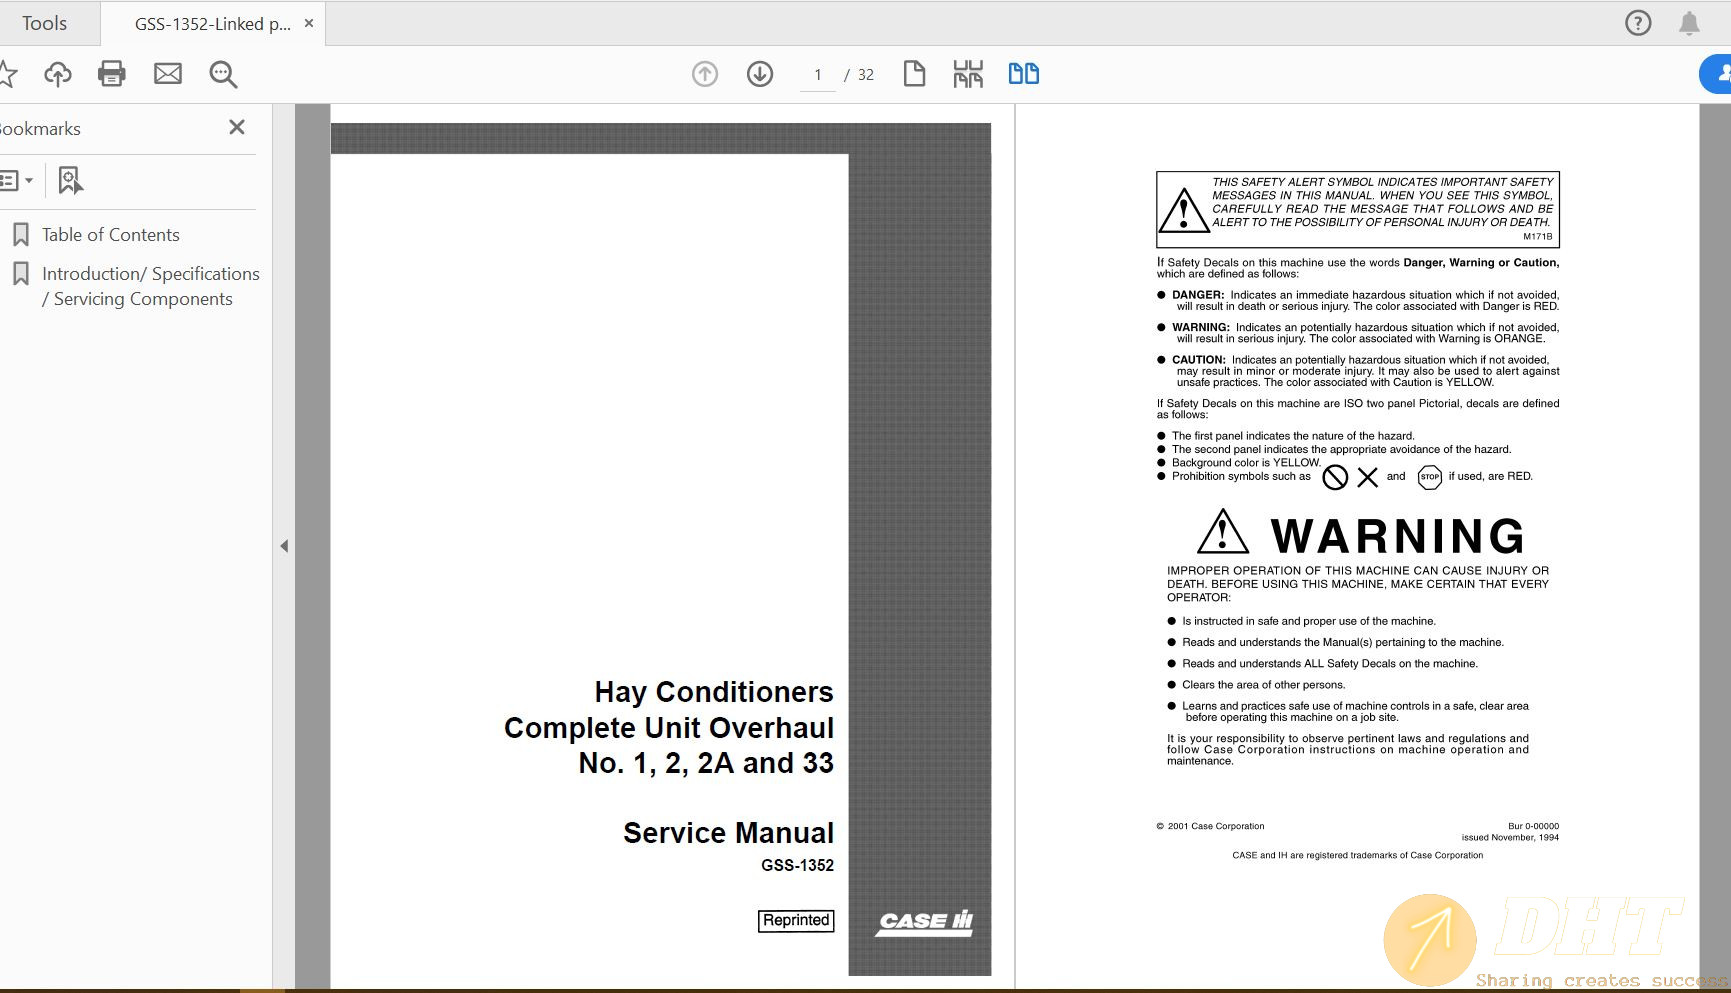1731x993 pixels.
Task: Toggle two-page view mode
Action: coord(1023,74)
